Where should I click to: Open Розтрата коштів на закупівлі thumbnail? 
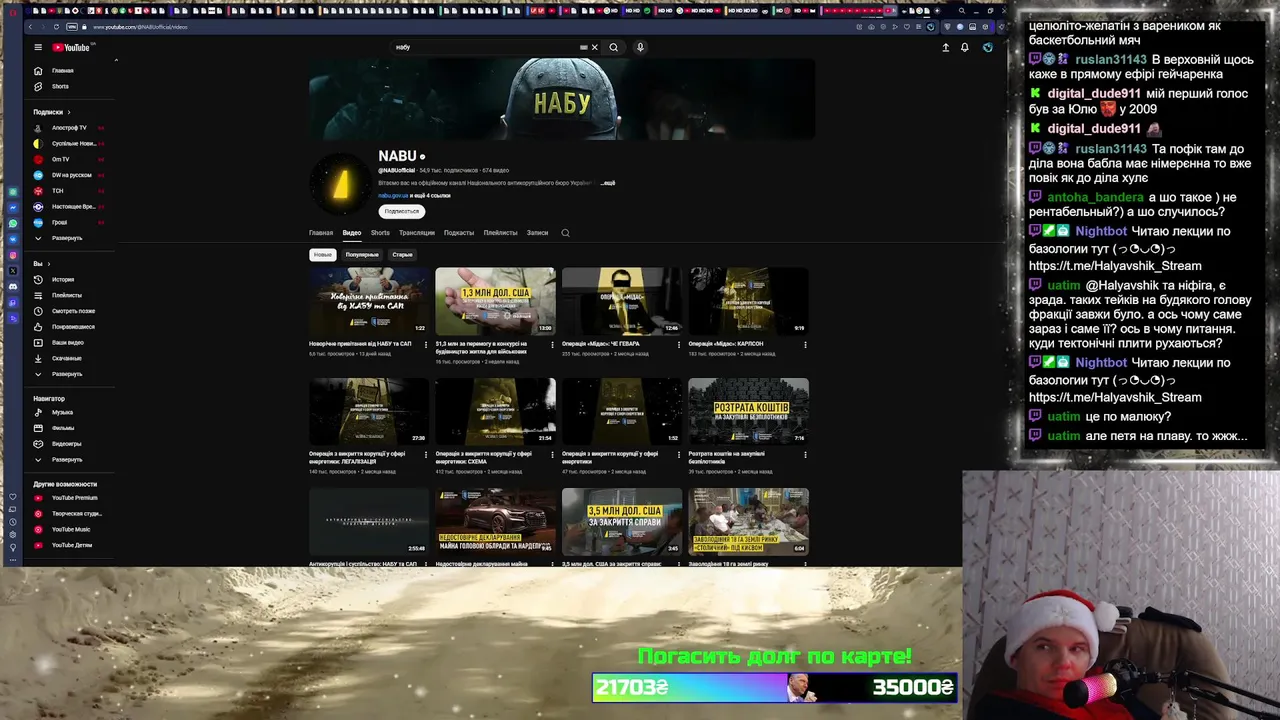click(x=748, y=411)
